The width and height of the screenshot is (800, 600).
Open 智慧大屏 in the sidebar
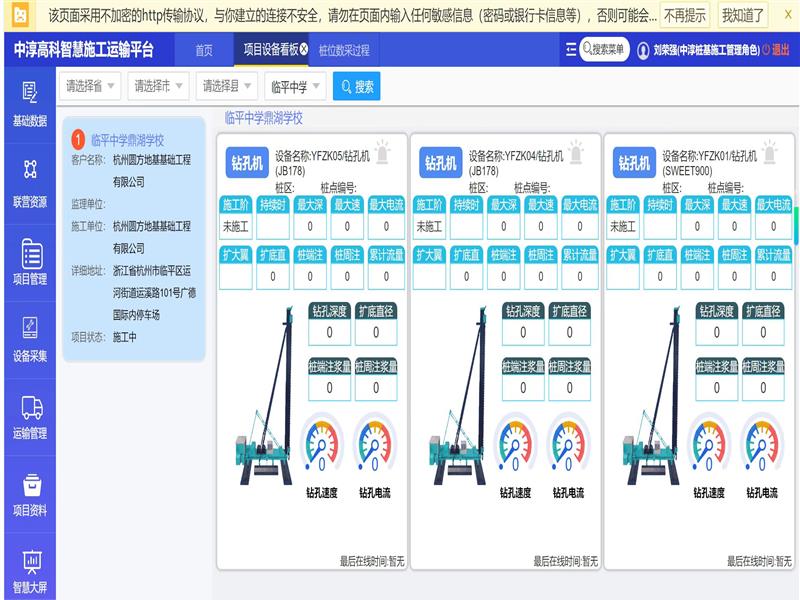point(29,571)
